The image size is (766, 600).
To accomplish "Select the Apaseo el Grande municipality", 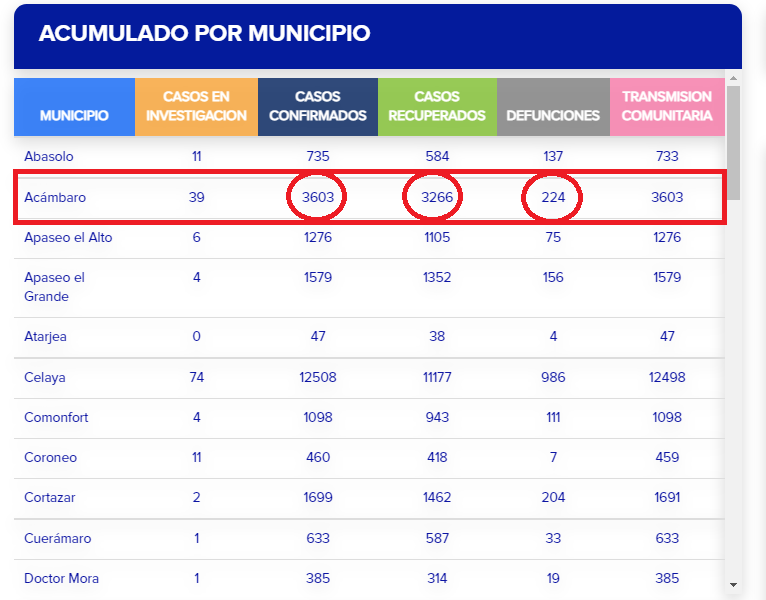I will pyautogui.click(x=54, y=287).
